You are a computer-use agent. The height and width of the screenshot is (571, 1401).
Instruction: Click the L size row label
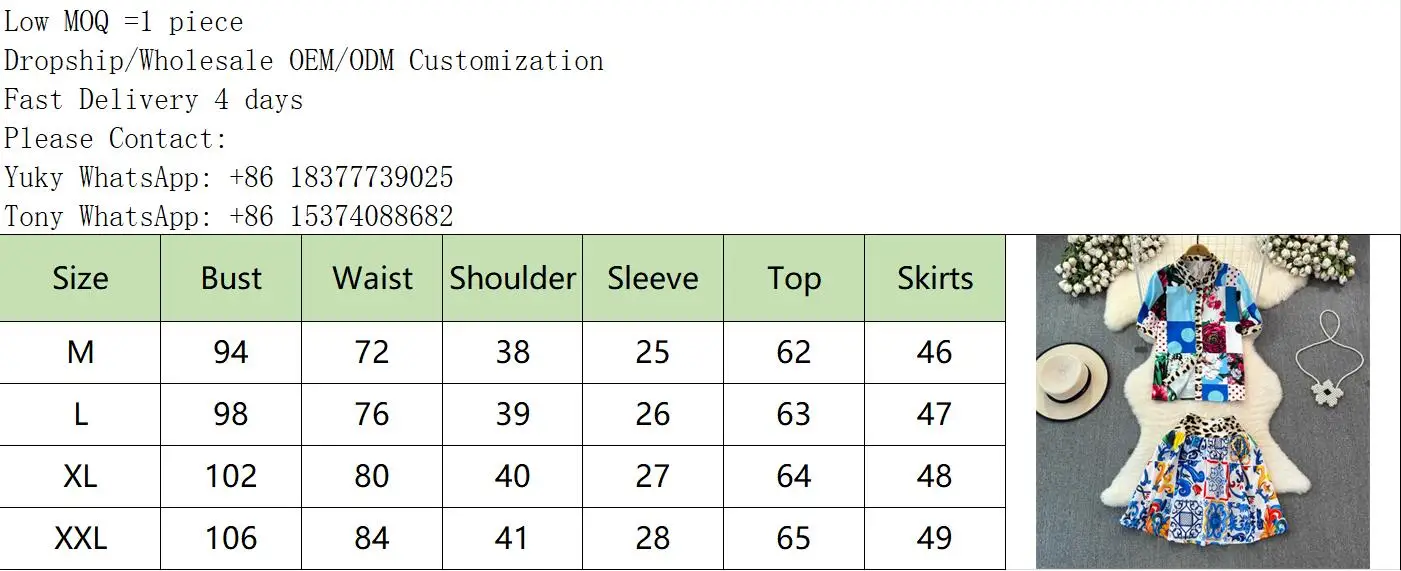click(80, 414)
